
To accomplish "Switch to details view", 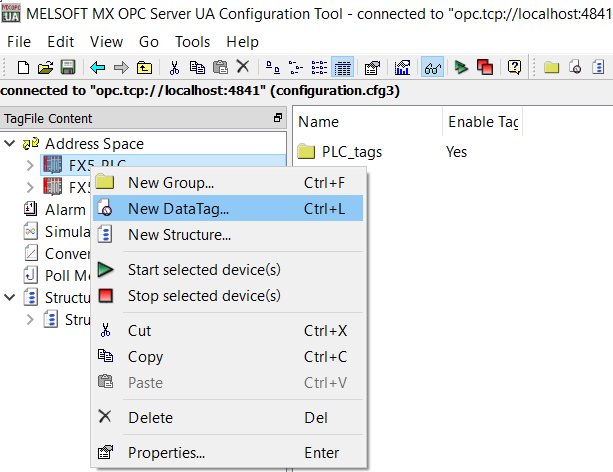I will coord(342,68).
